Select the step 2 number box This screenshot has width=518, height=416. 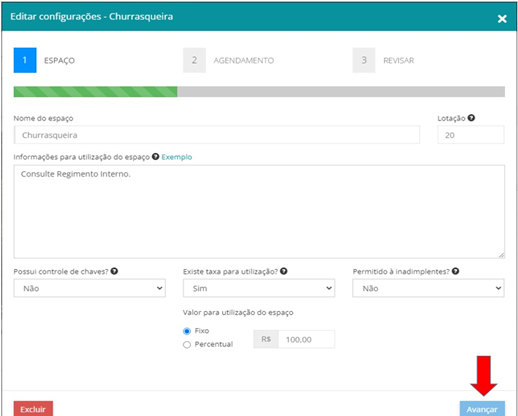click(x=194, y=60)
